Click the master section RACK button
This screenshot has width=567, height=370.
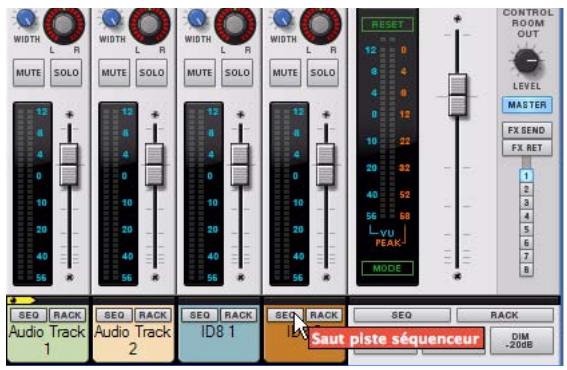click(505, 315)
